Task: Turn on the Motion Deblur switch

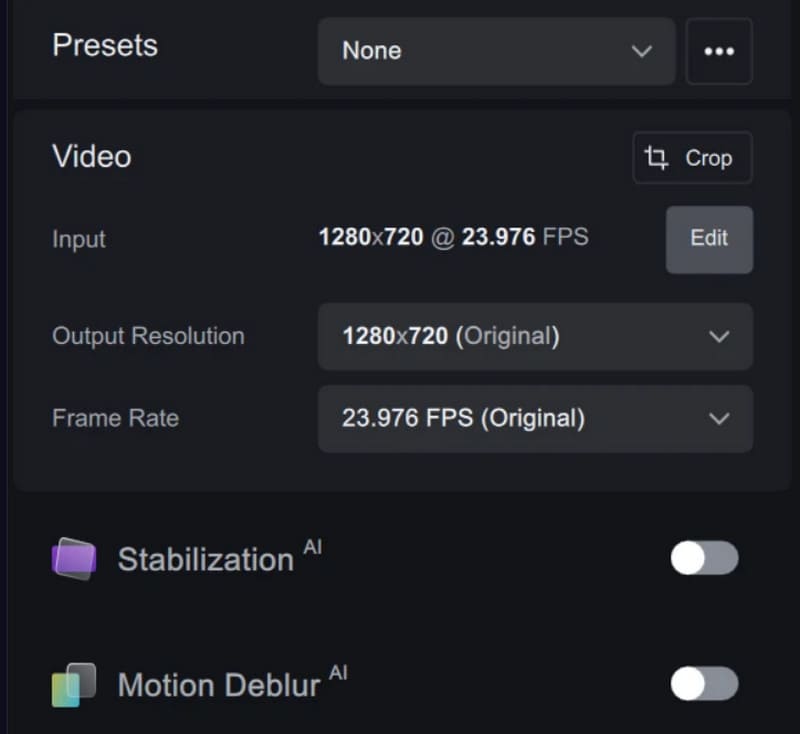Action: pos(704,685)
